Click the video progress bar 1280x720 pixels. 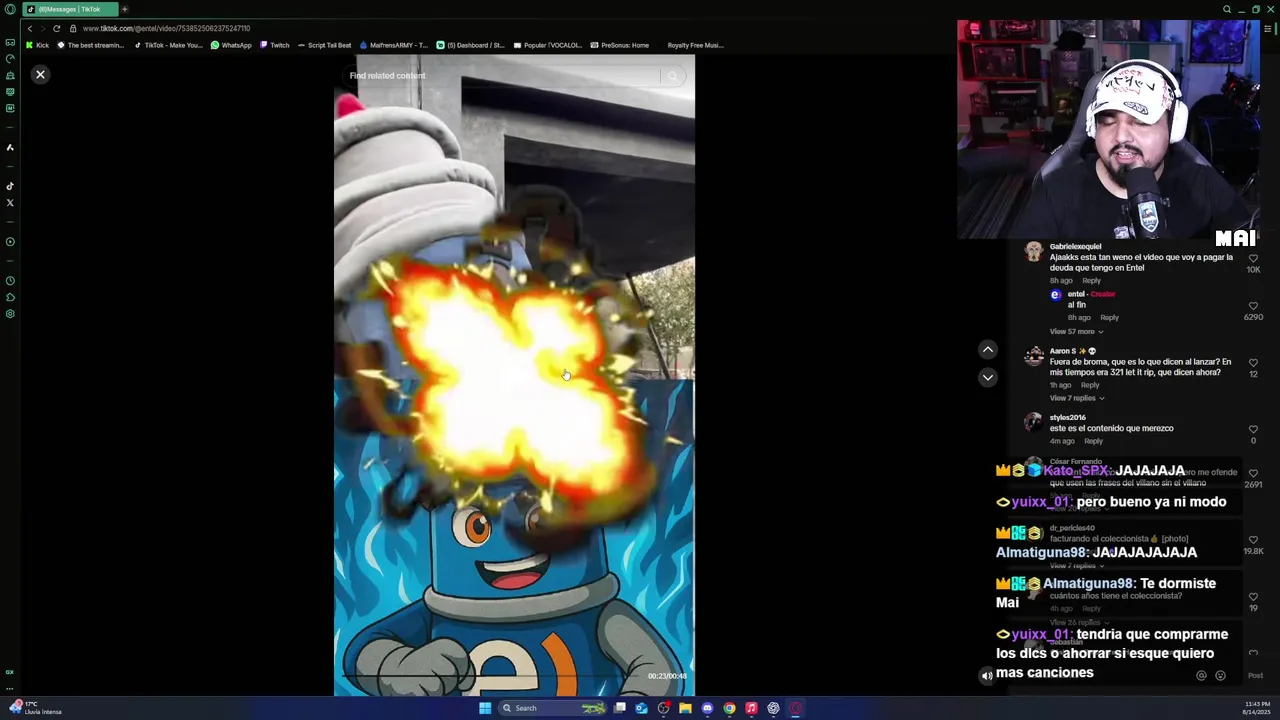(490, 677)
